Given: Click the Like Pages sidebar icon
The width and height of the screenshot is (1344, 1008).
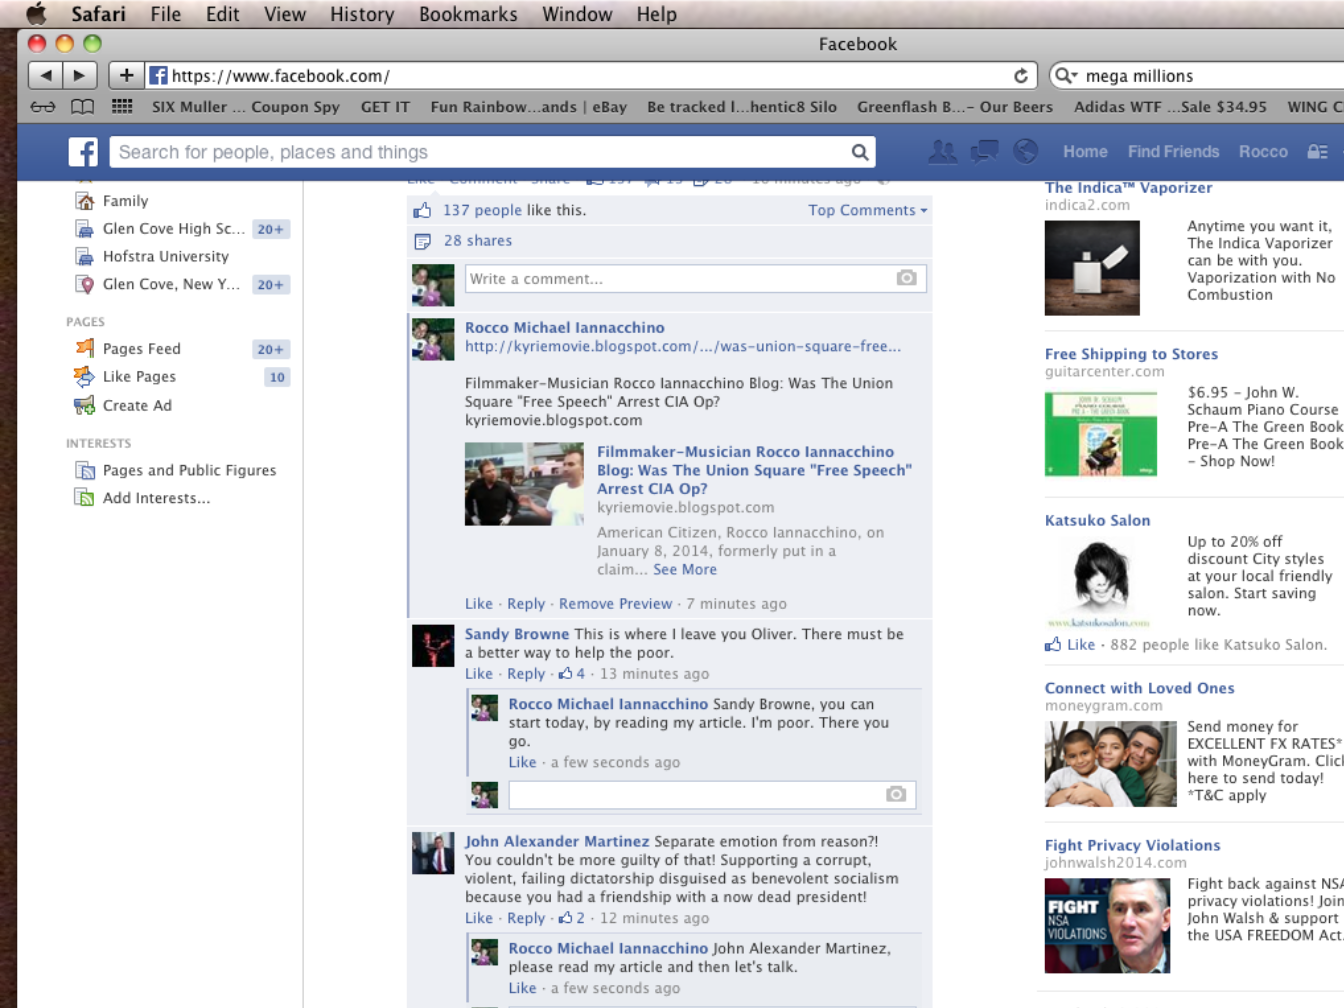Looking at the screenshot, I should point(85,376).
